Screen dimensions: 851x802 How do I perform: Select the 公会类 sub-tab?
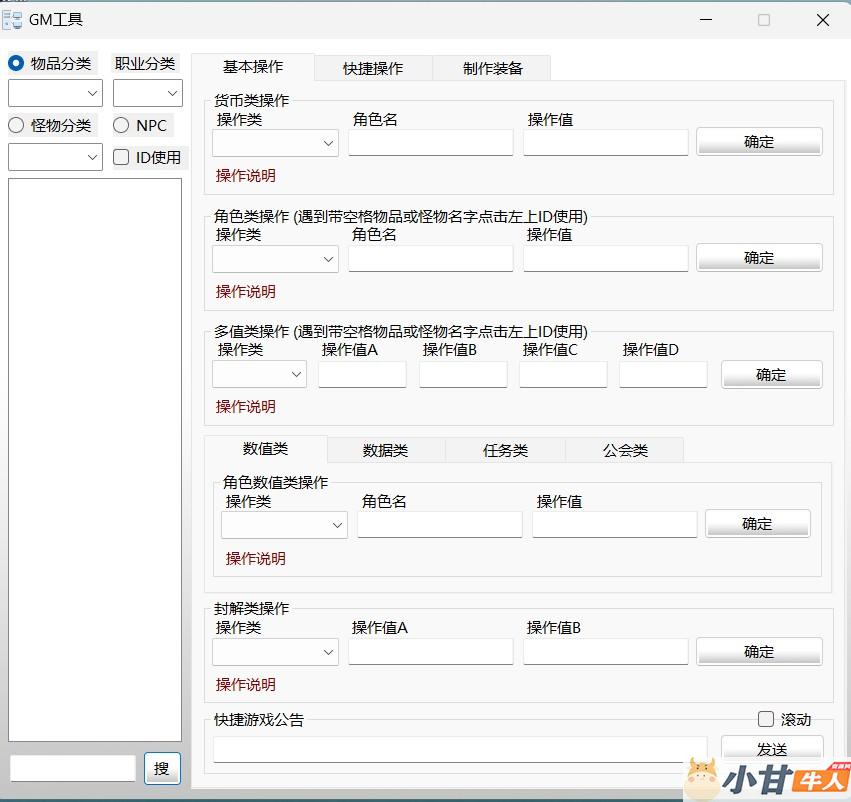tap(625, 451)
